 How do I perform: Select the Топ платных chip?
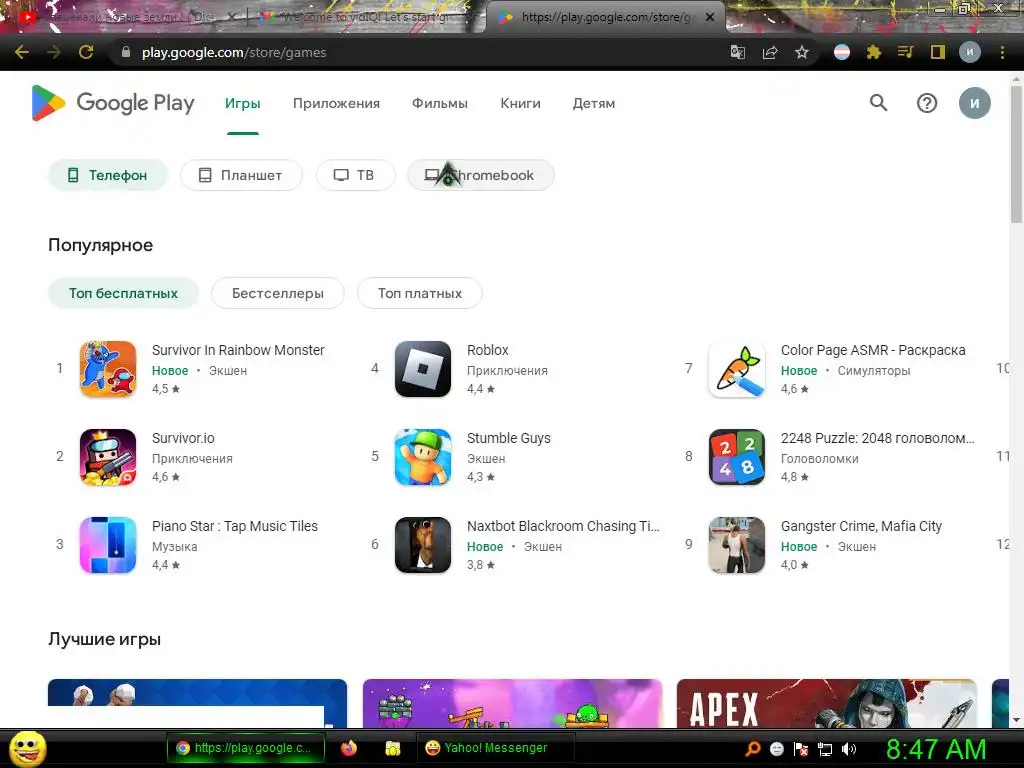tap(420, 293)
